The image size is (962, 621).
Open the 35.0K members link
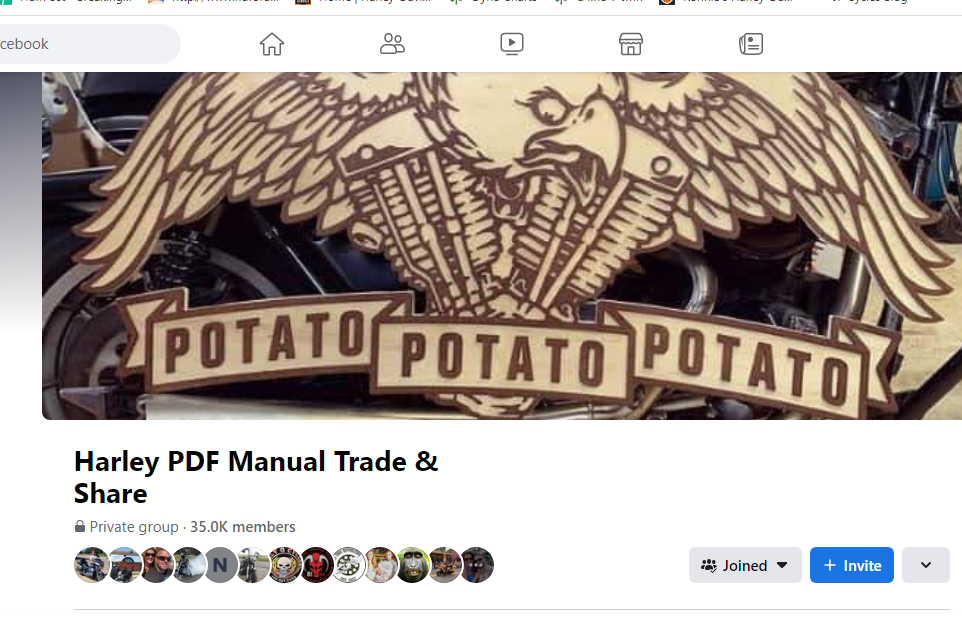click(x=242, y=526)
